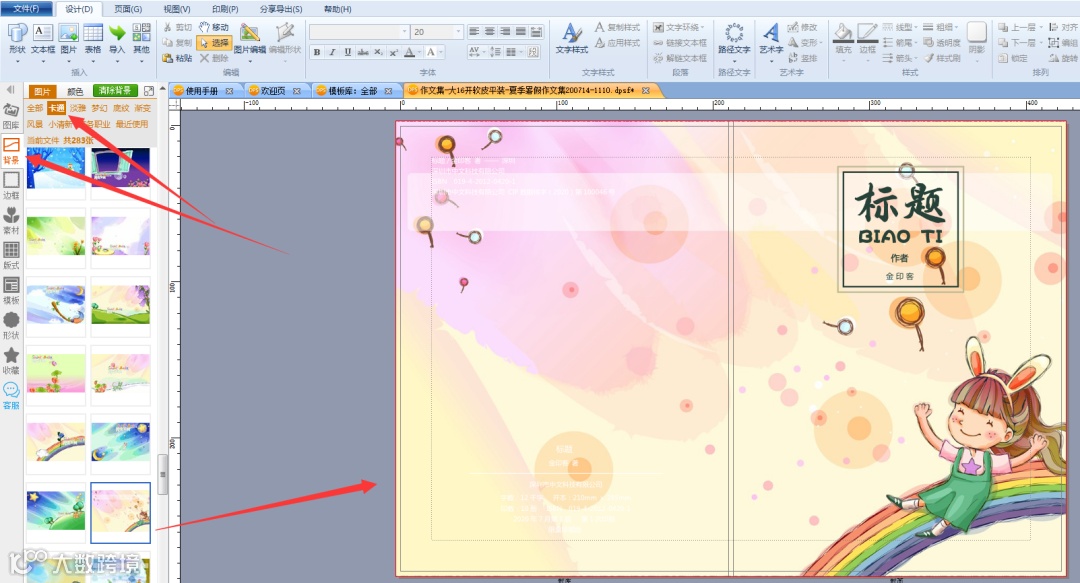Switch to the 颜色 tab in background panel
Screen dimensions: 1080x583
point(75,92)
